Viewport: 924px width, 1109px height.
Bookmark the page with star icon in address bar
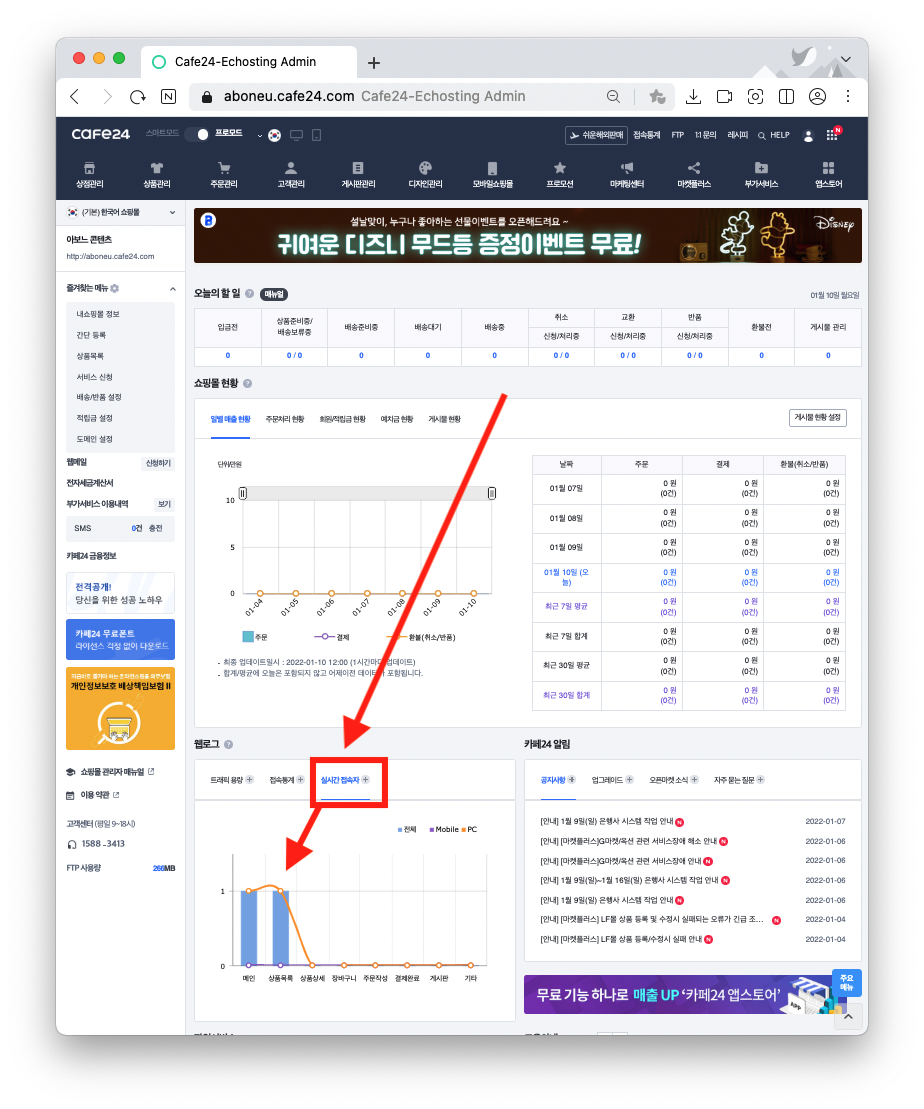pos(657,97)
